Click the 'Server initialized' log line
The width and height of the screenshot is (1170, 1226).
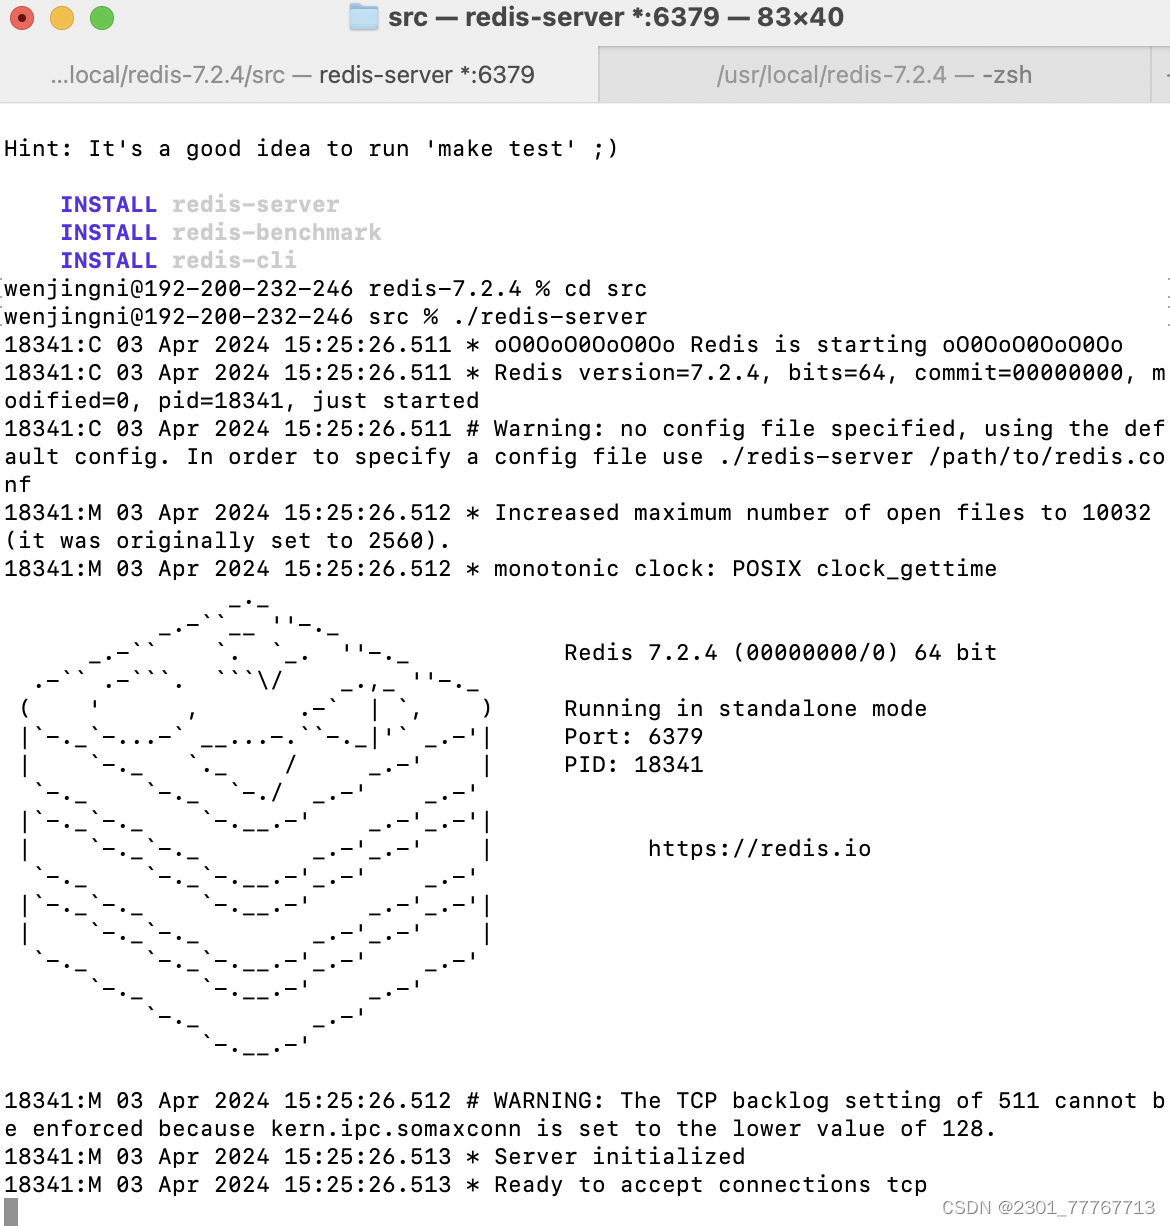coord(375,1157)
